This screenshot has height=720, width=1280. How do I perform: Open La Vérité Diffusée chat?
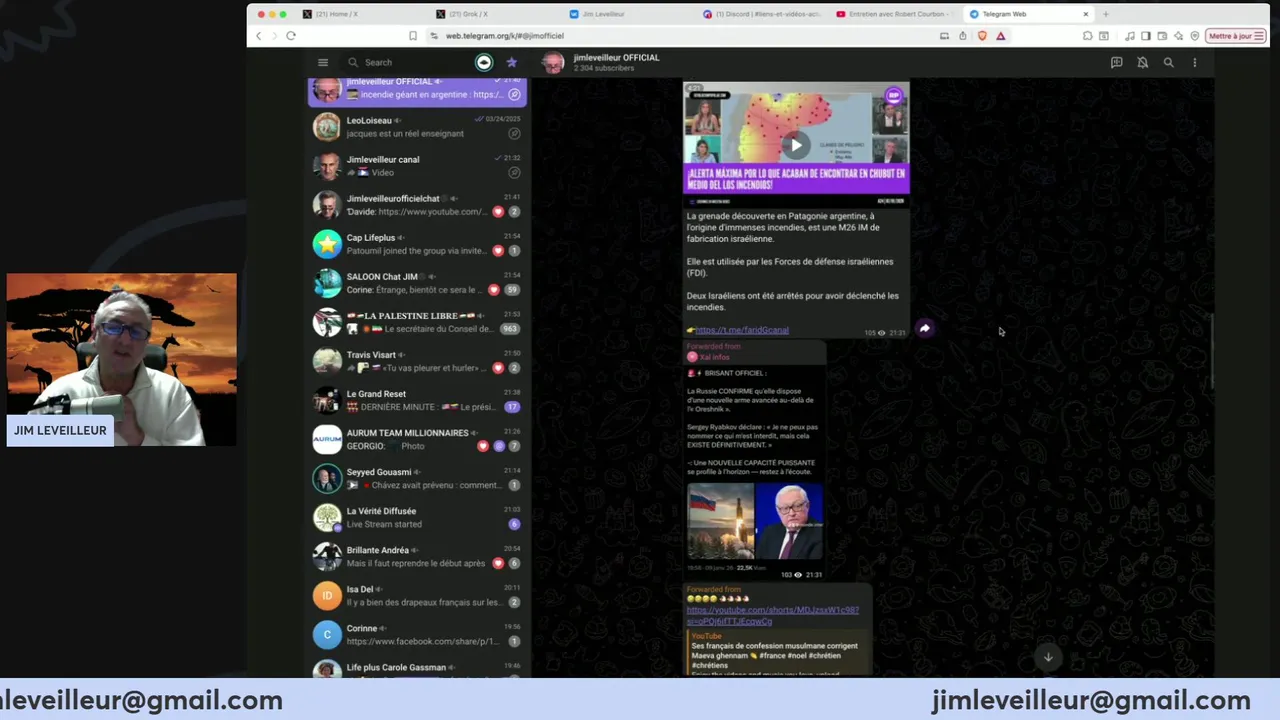pyautogui.click(x=418, y=517)
